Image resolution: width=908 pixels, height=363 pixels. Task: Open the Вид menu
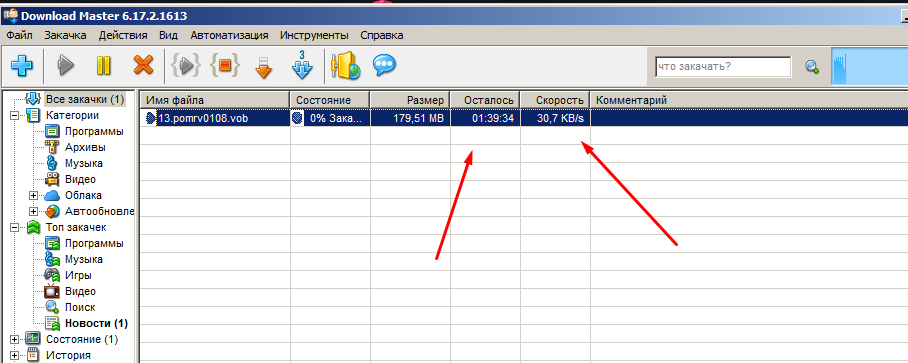click(x=168, y=35)
